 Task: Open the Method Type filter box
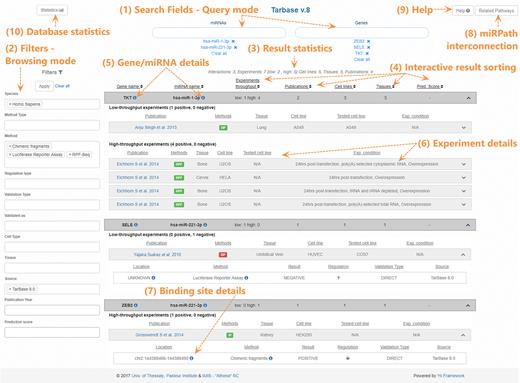click(52, 125)
